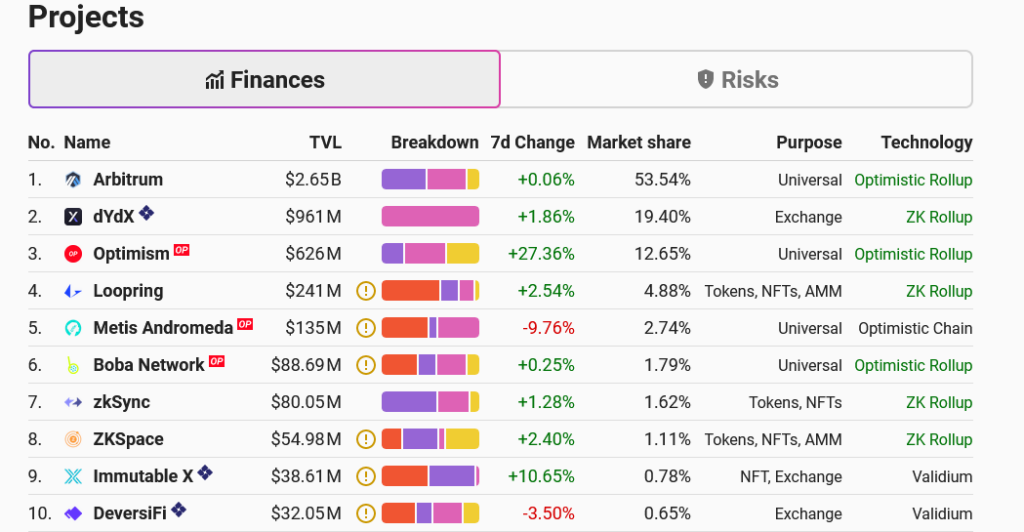Click the $38.61M TVL value
1024x532 pixels.
pyautogui.click(x=306, y=477)
